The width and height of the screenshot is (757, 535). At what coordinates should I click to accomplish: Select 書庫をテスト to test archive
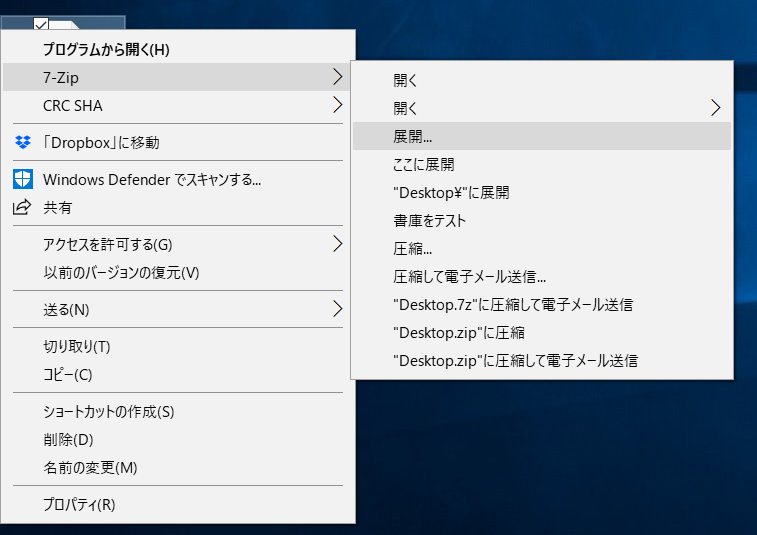click(x=542, y=220)
